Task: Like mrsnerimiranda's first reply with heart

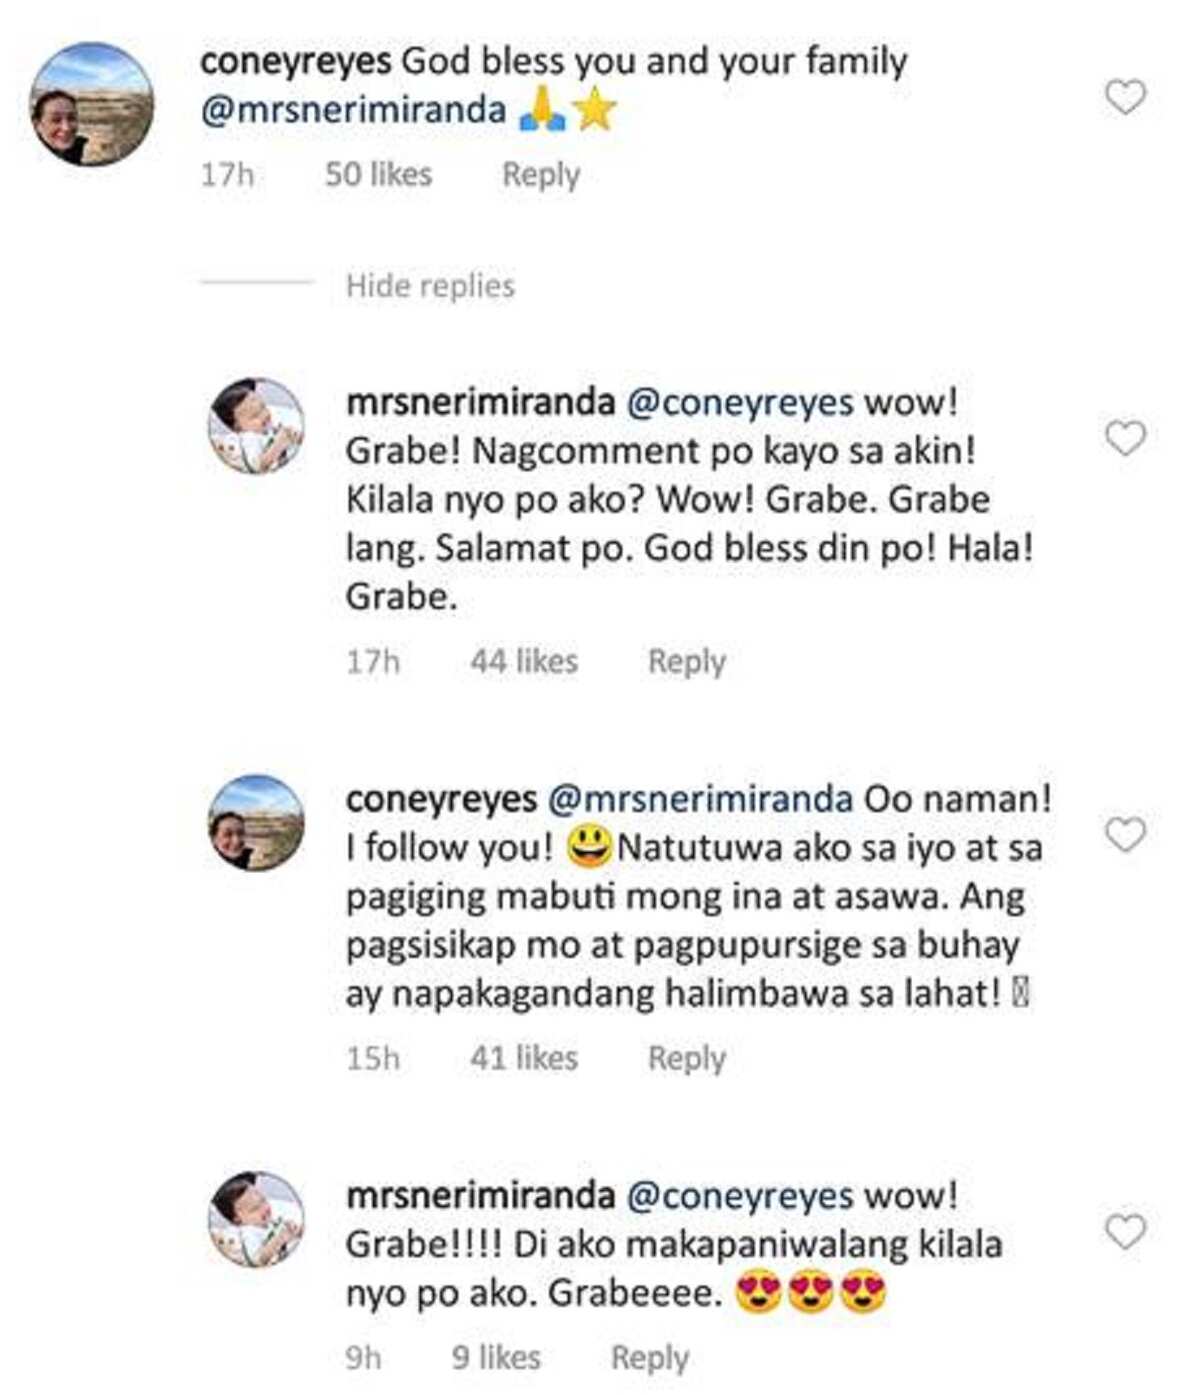Action: 1125,438
